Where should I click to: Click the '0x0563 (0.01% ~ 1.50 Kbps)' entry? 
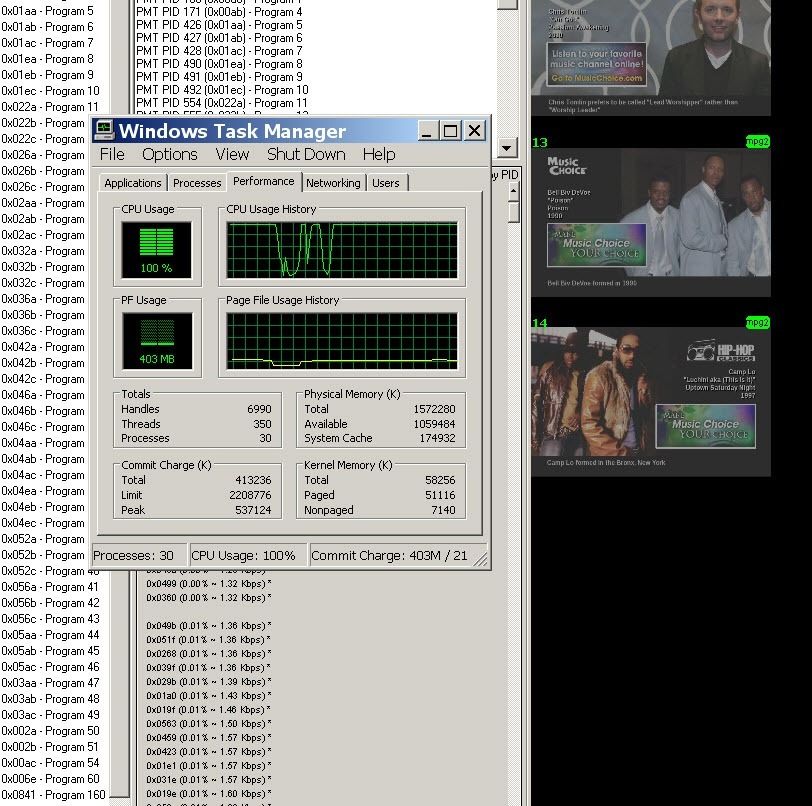tap(209, 724)
